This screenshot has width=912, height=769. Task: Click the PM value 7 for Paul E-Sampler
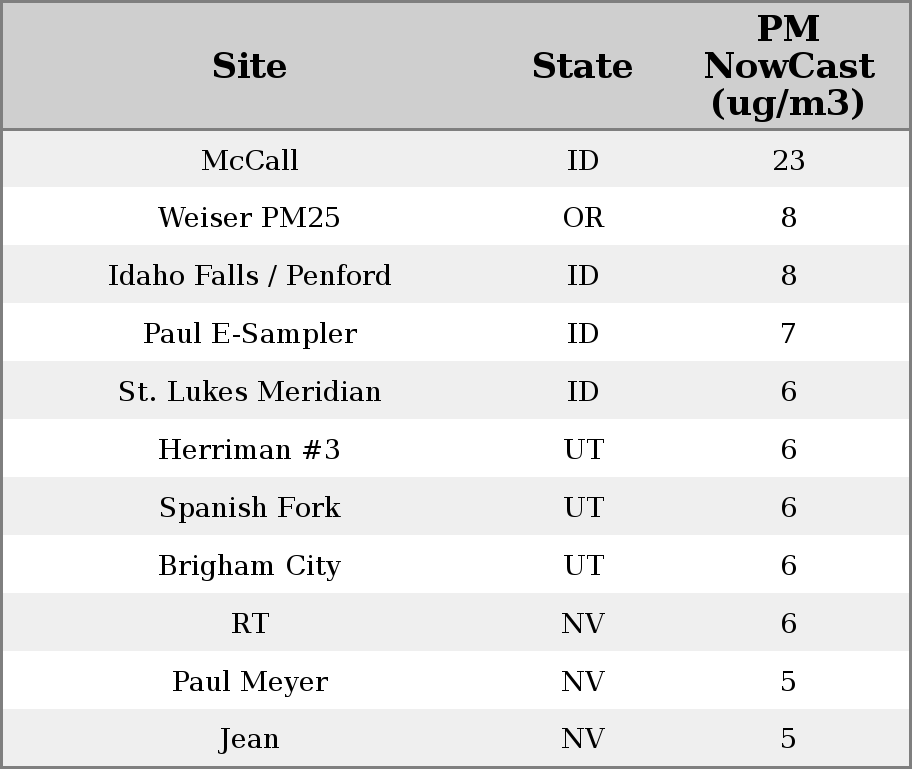[788, 334]
